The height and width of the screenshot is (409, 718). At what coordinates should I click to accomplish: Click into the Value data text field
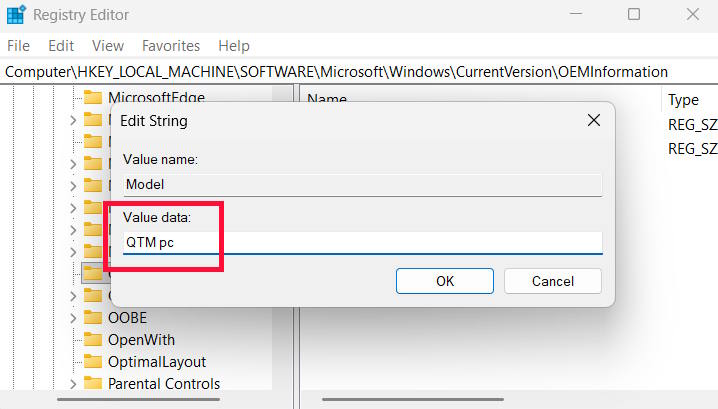tap(362, 243)
